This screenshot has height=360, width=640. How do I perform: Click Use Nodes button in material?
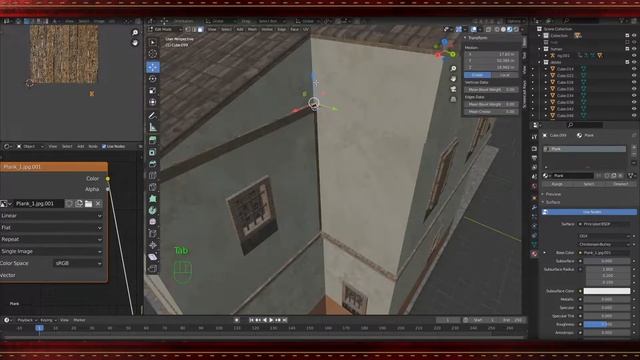[589, 212]
